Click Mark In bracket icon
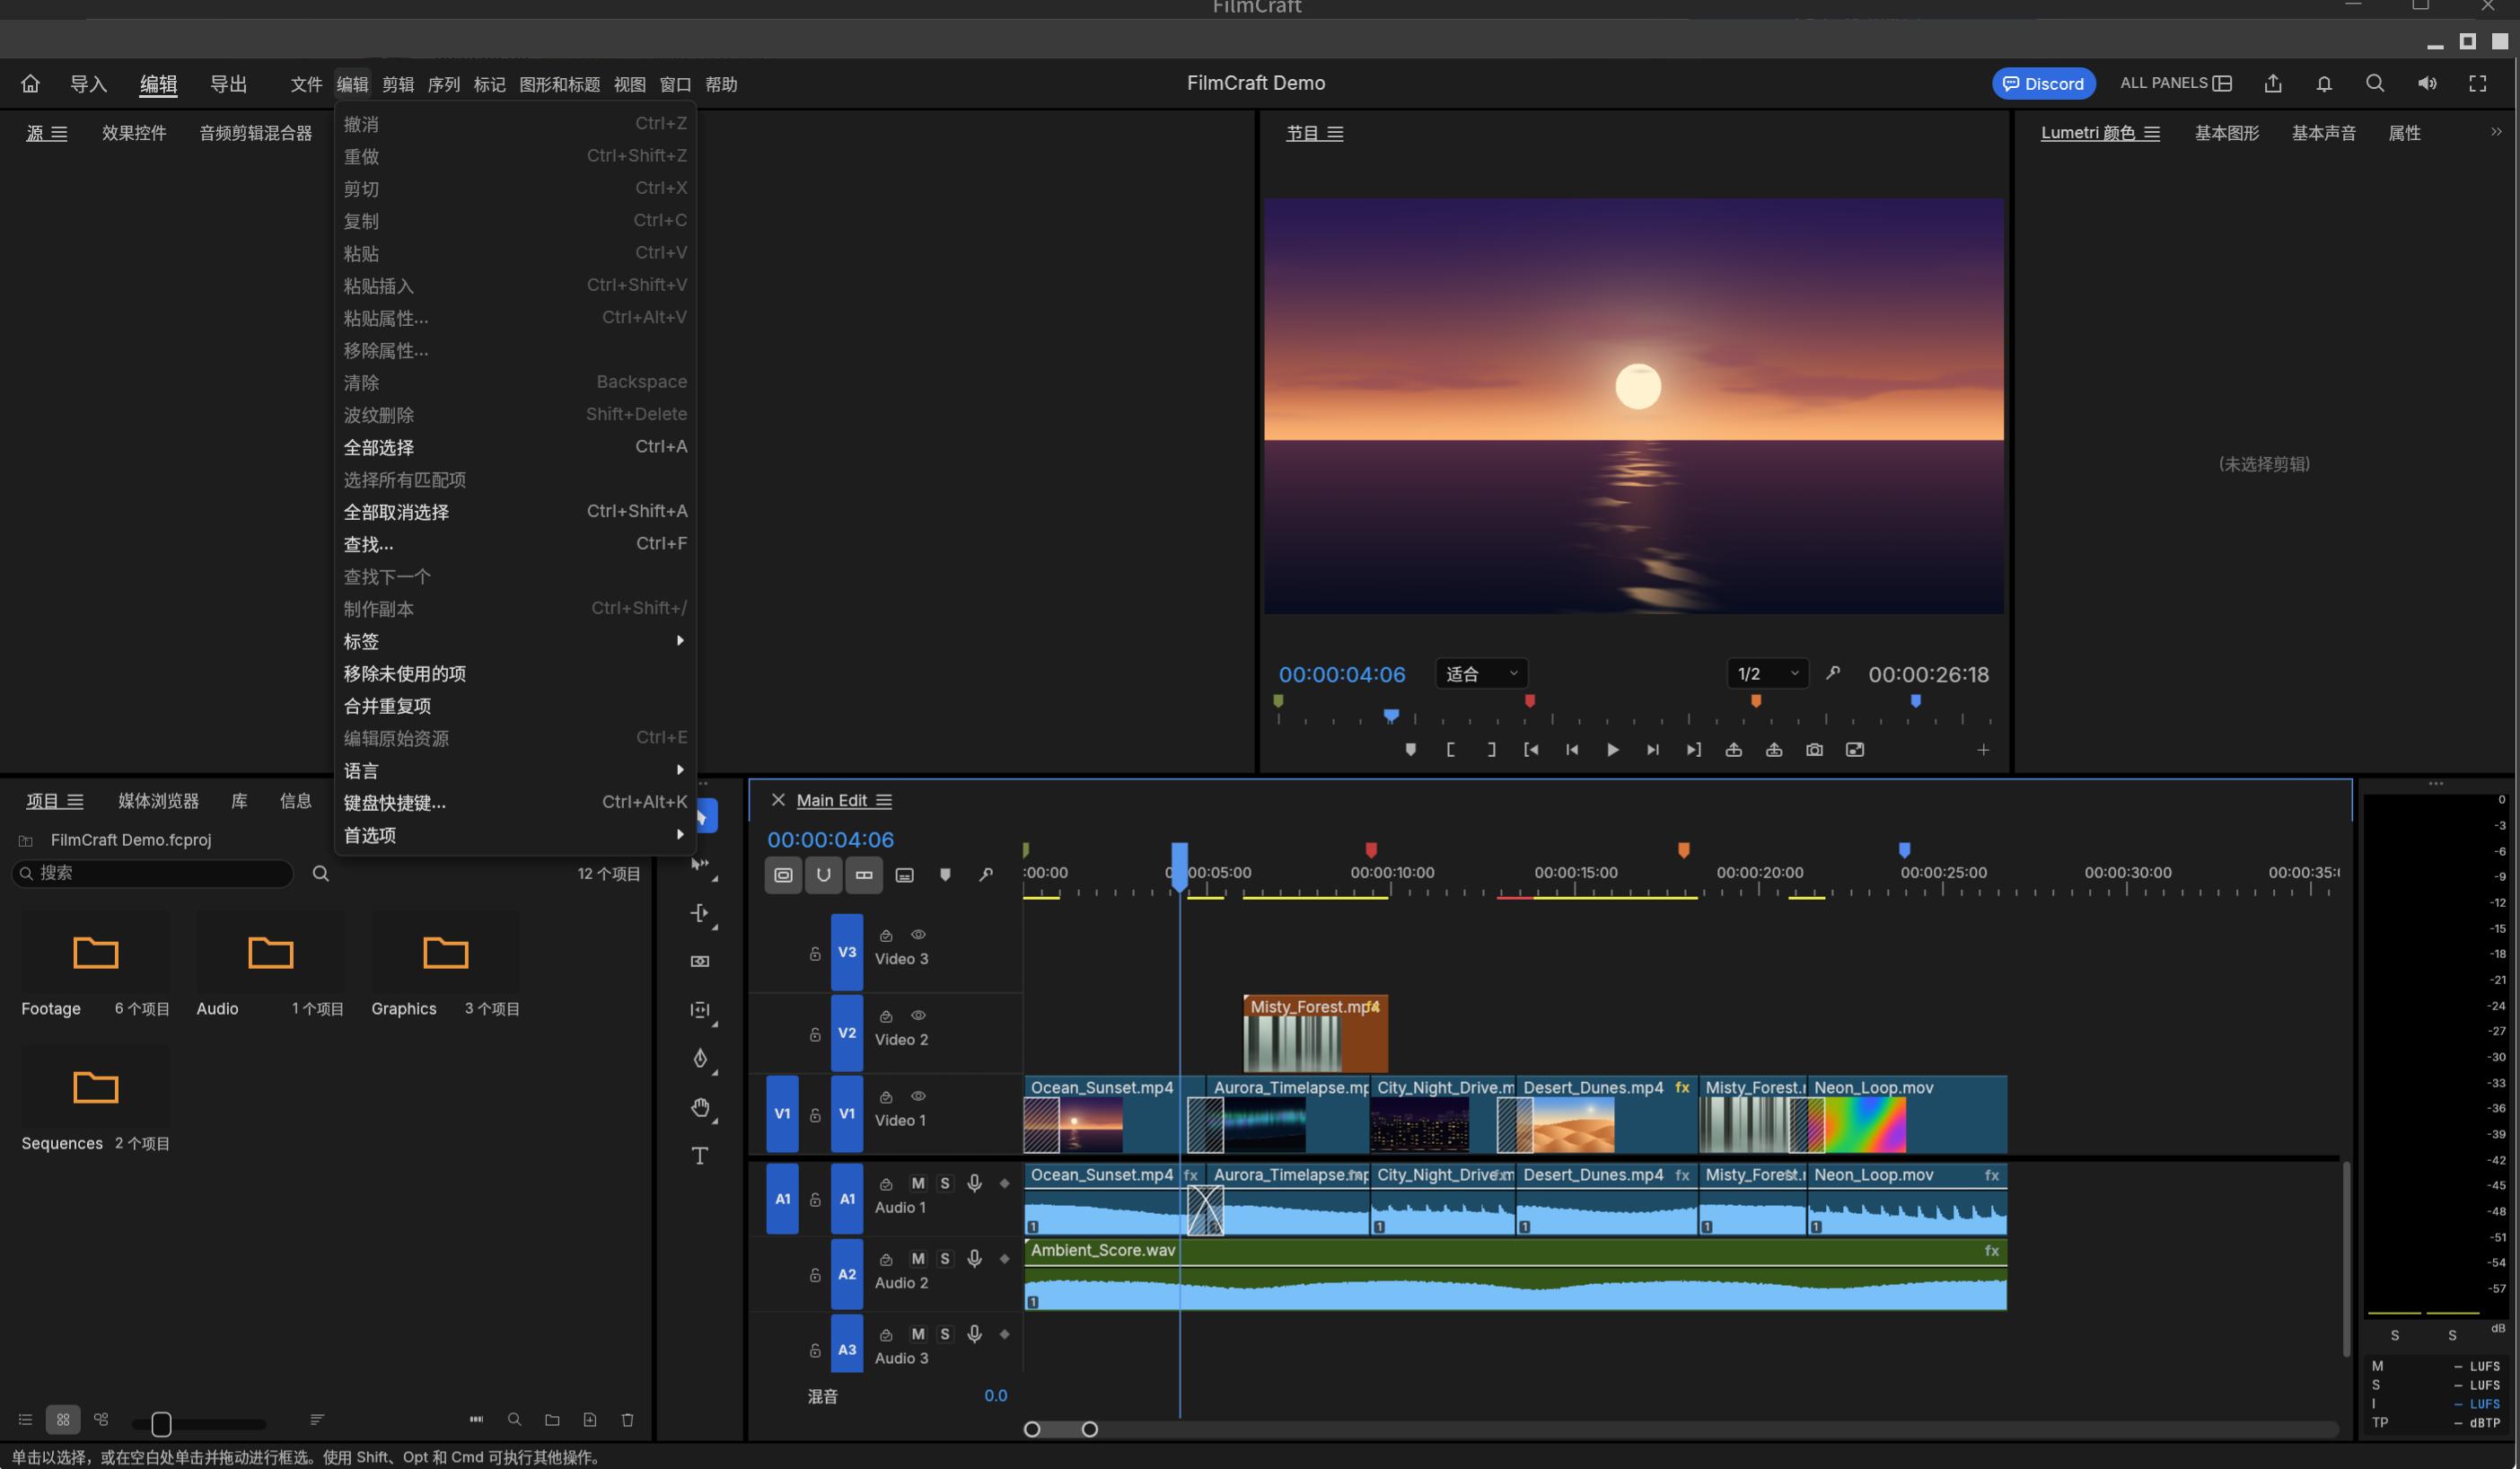 tap(1451, 750)
